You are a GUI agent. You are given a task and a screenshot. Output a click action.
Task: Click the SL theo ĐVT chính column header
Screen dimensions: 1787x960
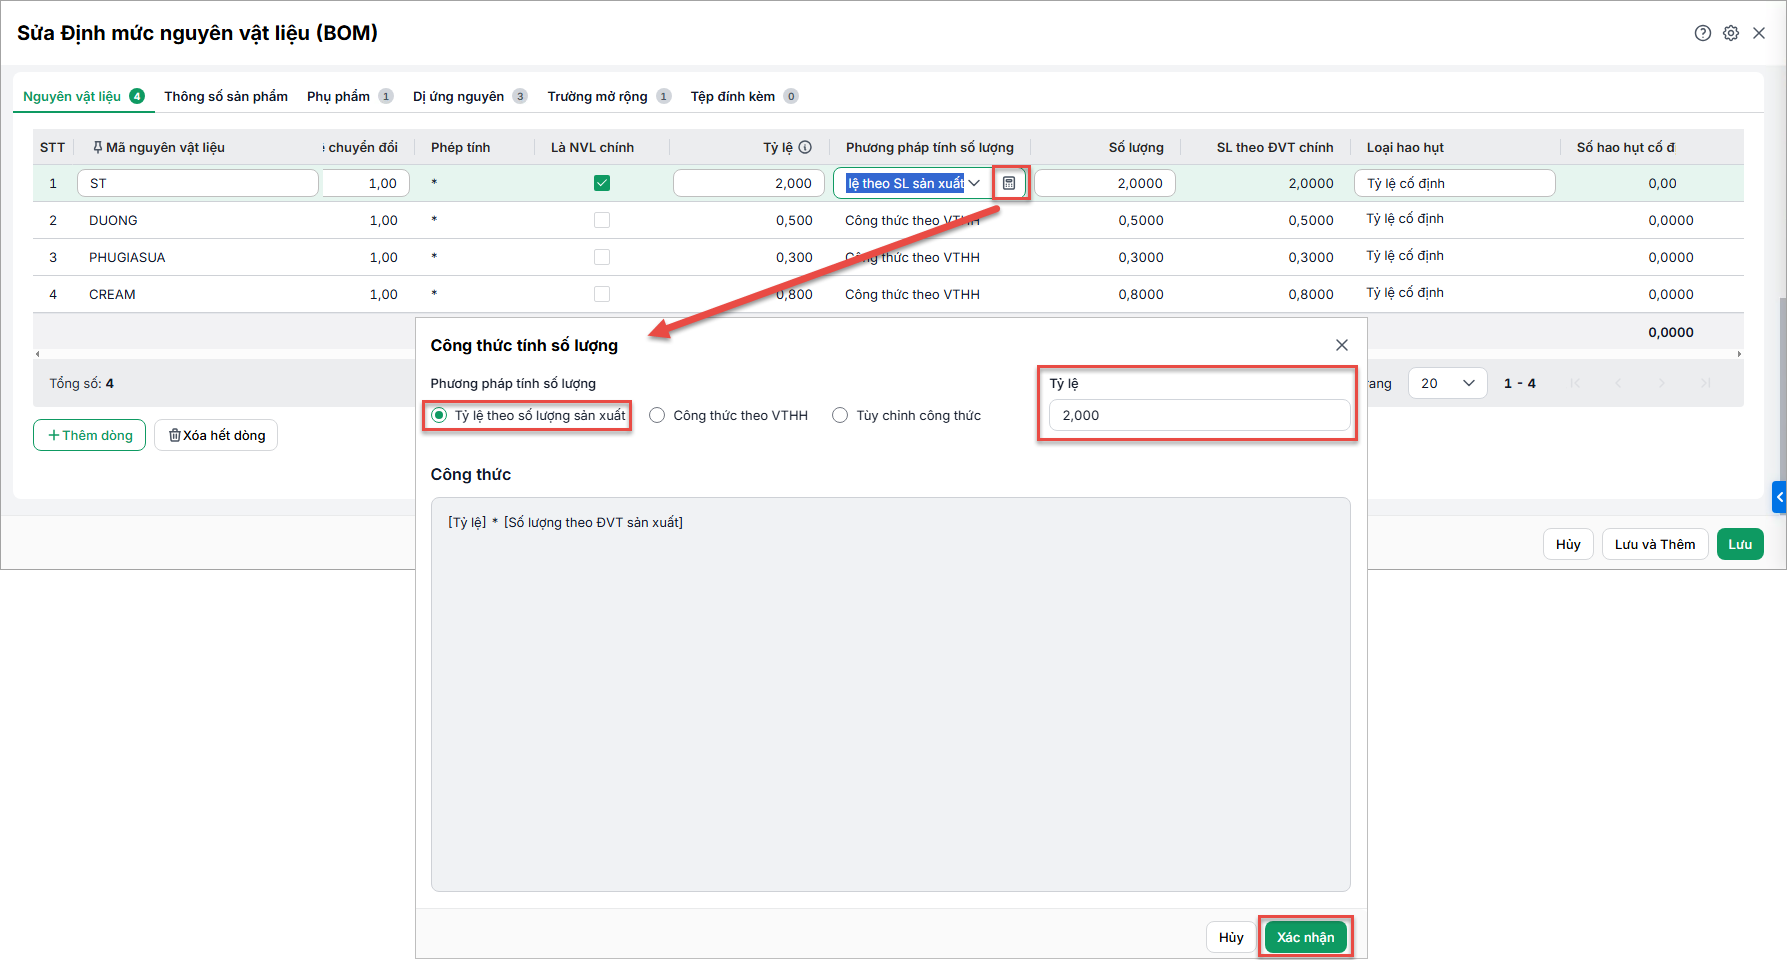pyautogui.click(x=1275, y=147)
